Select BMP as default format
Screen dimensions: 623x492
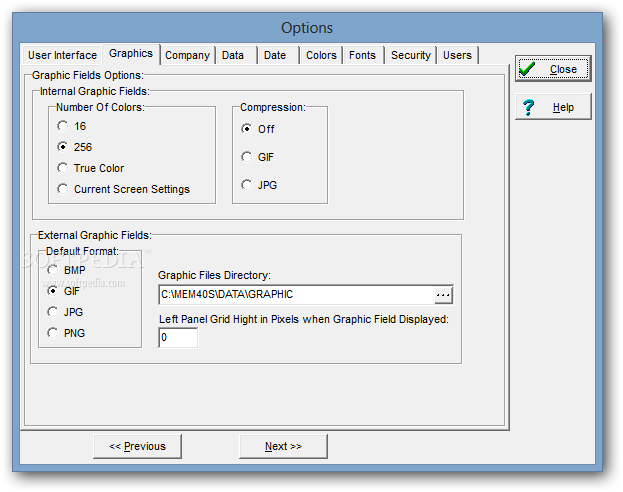coord(66,270)
